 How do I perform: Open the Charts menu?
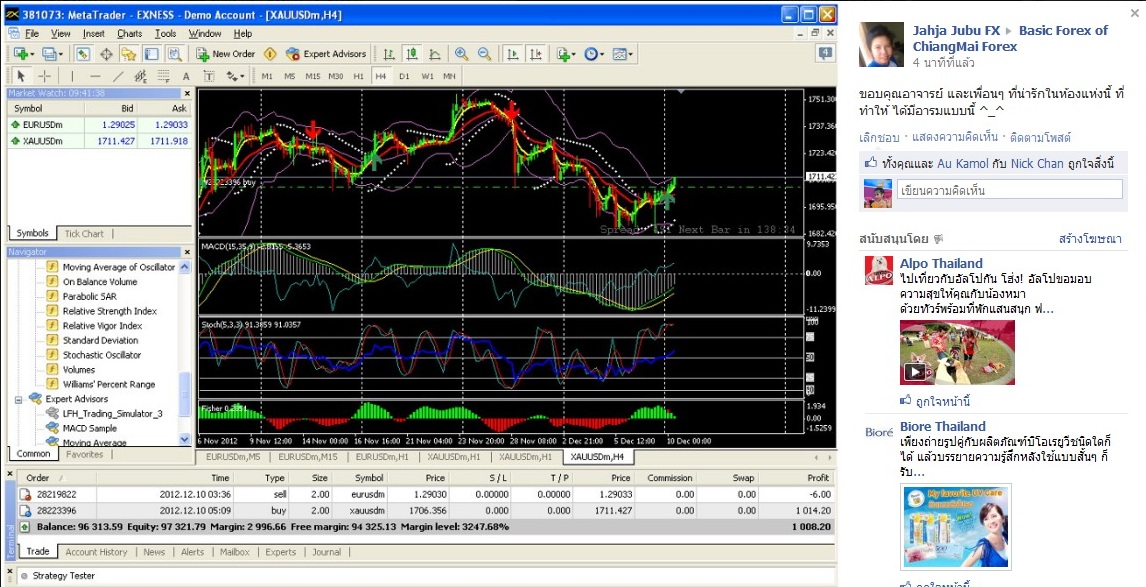click(129, 34)
